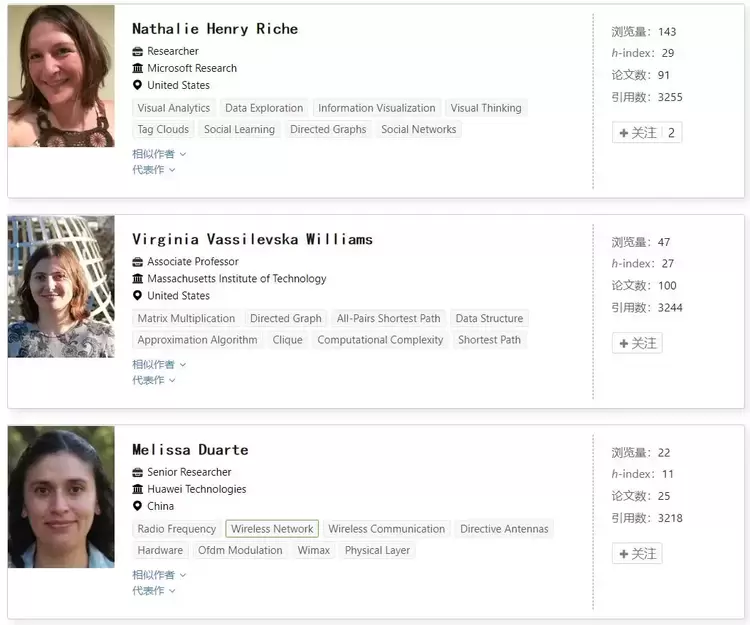Expand 代表作 under Virginia Vassilevska Williams
Image resolution: width=750 pixels, height=625 pixels.
tap(153, 380)
